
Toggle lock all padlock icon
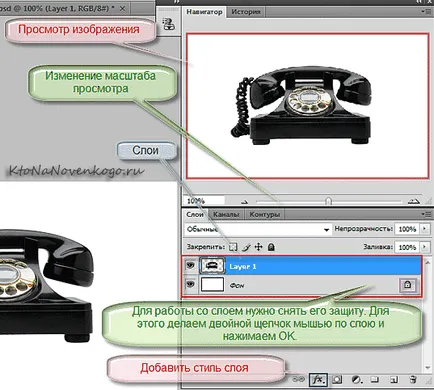pyautogui.click(x=271, y=247)
